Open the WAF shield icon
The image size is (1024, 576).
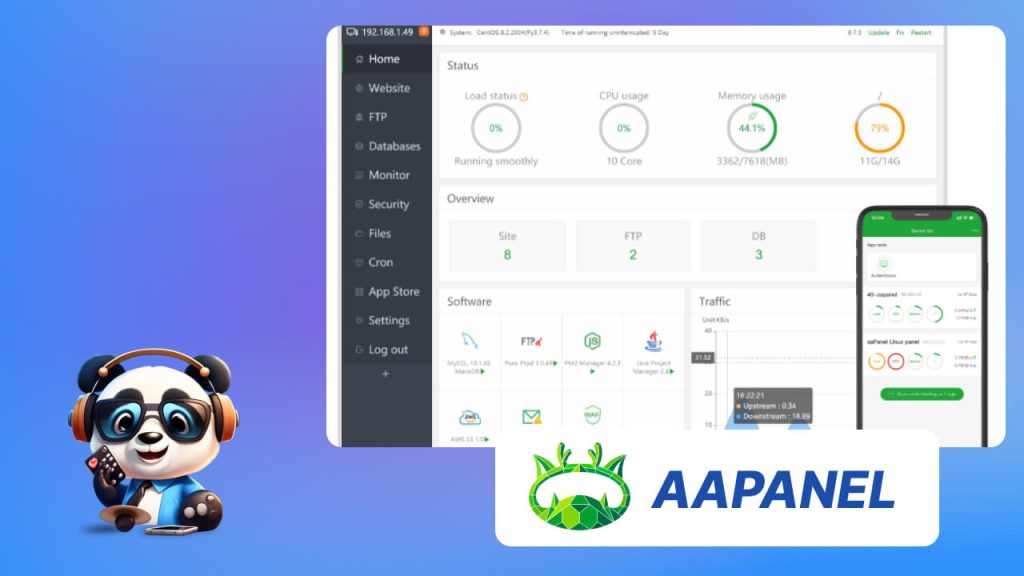pyautogui.click(x=592, y=414)
